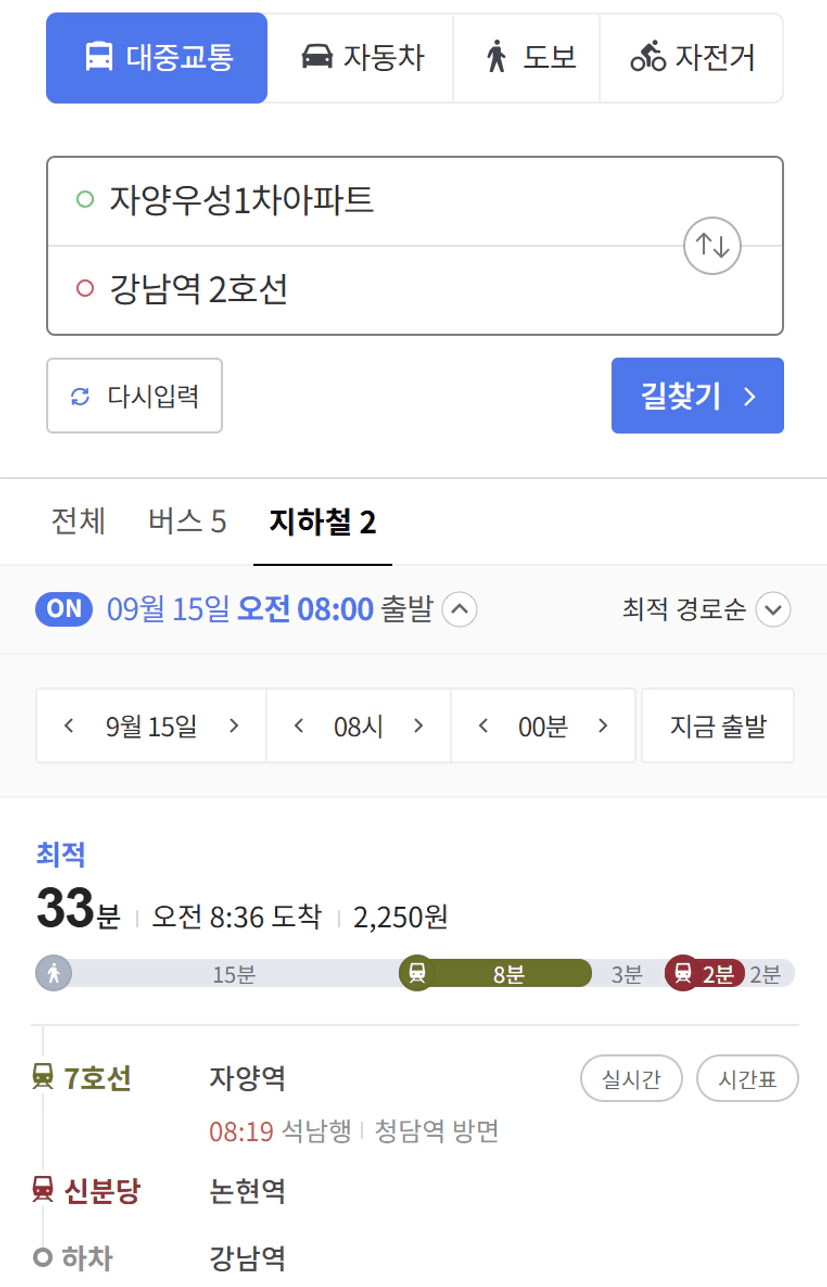This screenshot has height=1287, width=827.
Task: Select the public transit (대중교통) mode
Action: (157, 58)
